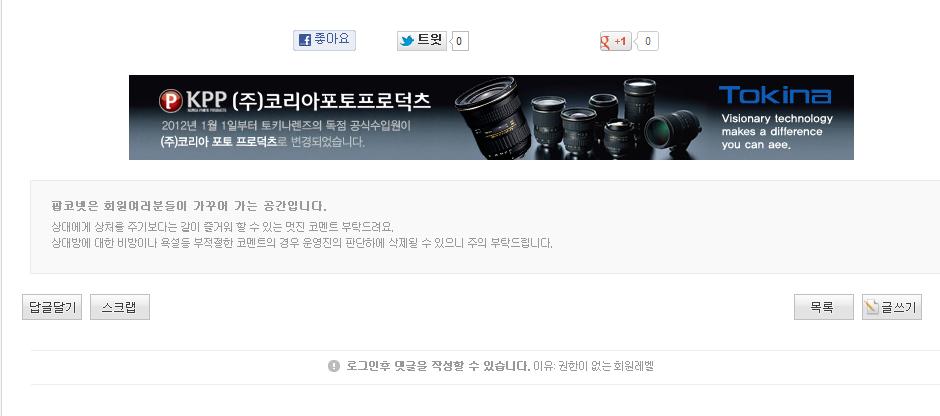The width and height of the screenshot is (940, 416).
Task: Click the 스크랩 scrap button
Action: (120, 308)
